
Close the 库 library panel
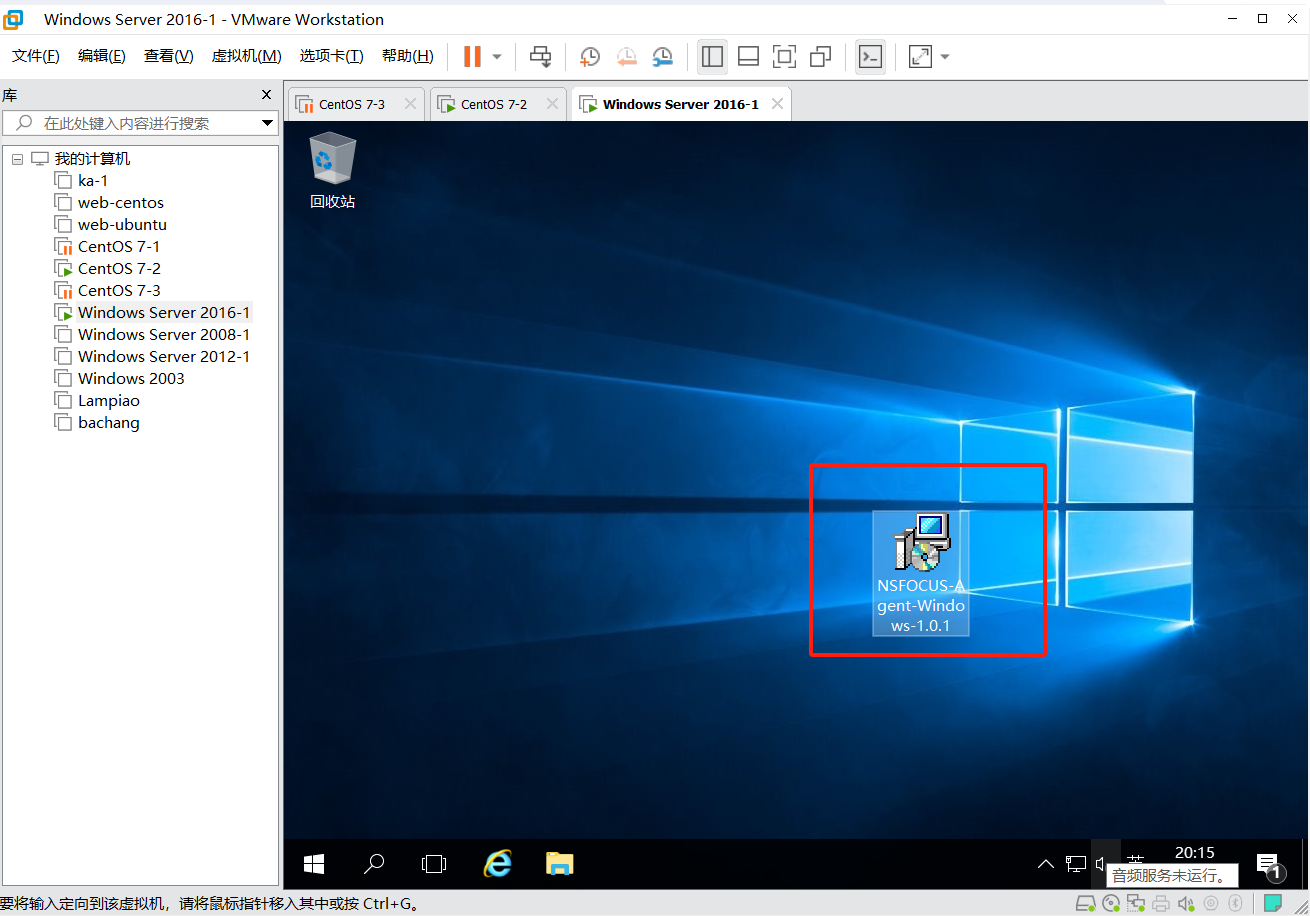266,95
